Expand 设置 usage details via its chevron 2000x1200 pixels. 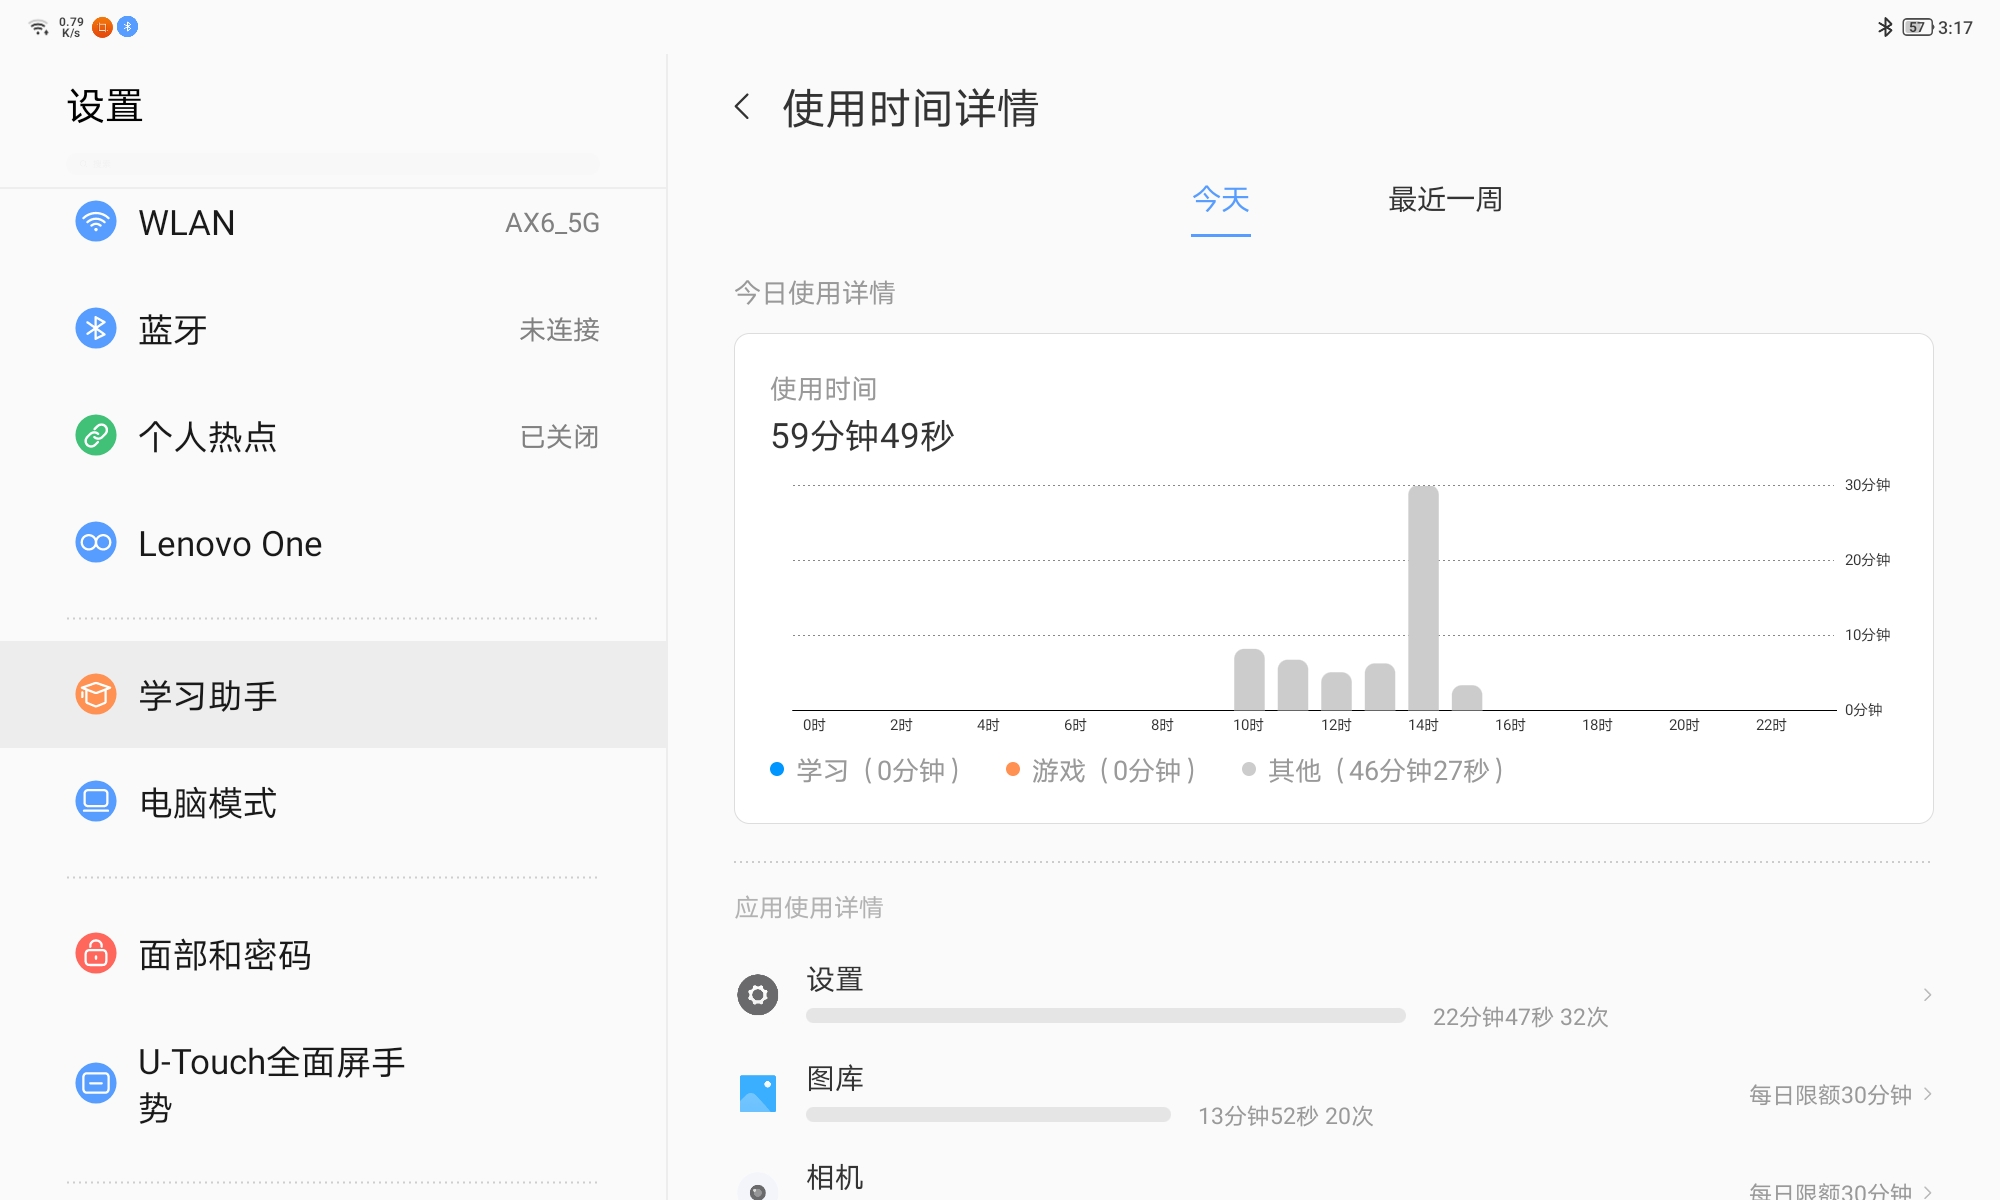coord(1928,994)
